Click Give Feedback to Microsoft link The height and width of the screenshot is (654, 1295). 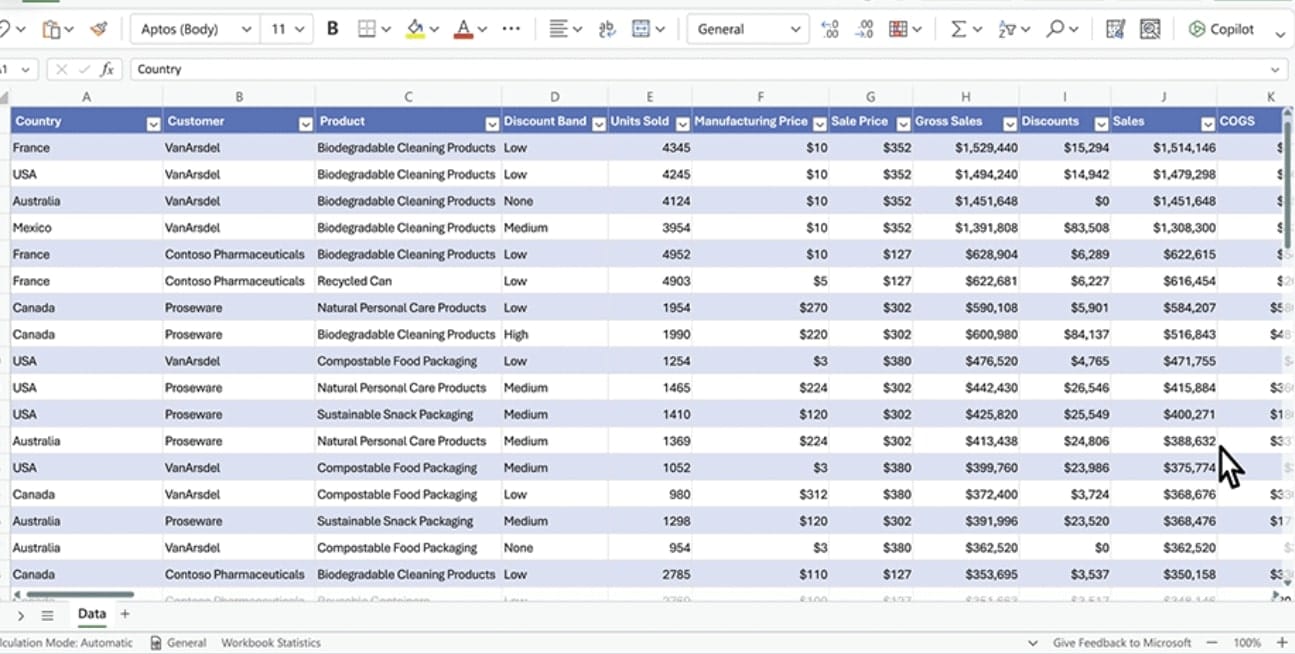[x=1121, y=643]
